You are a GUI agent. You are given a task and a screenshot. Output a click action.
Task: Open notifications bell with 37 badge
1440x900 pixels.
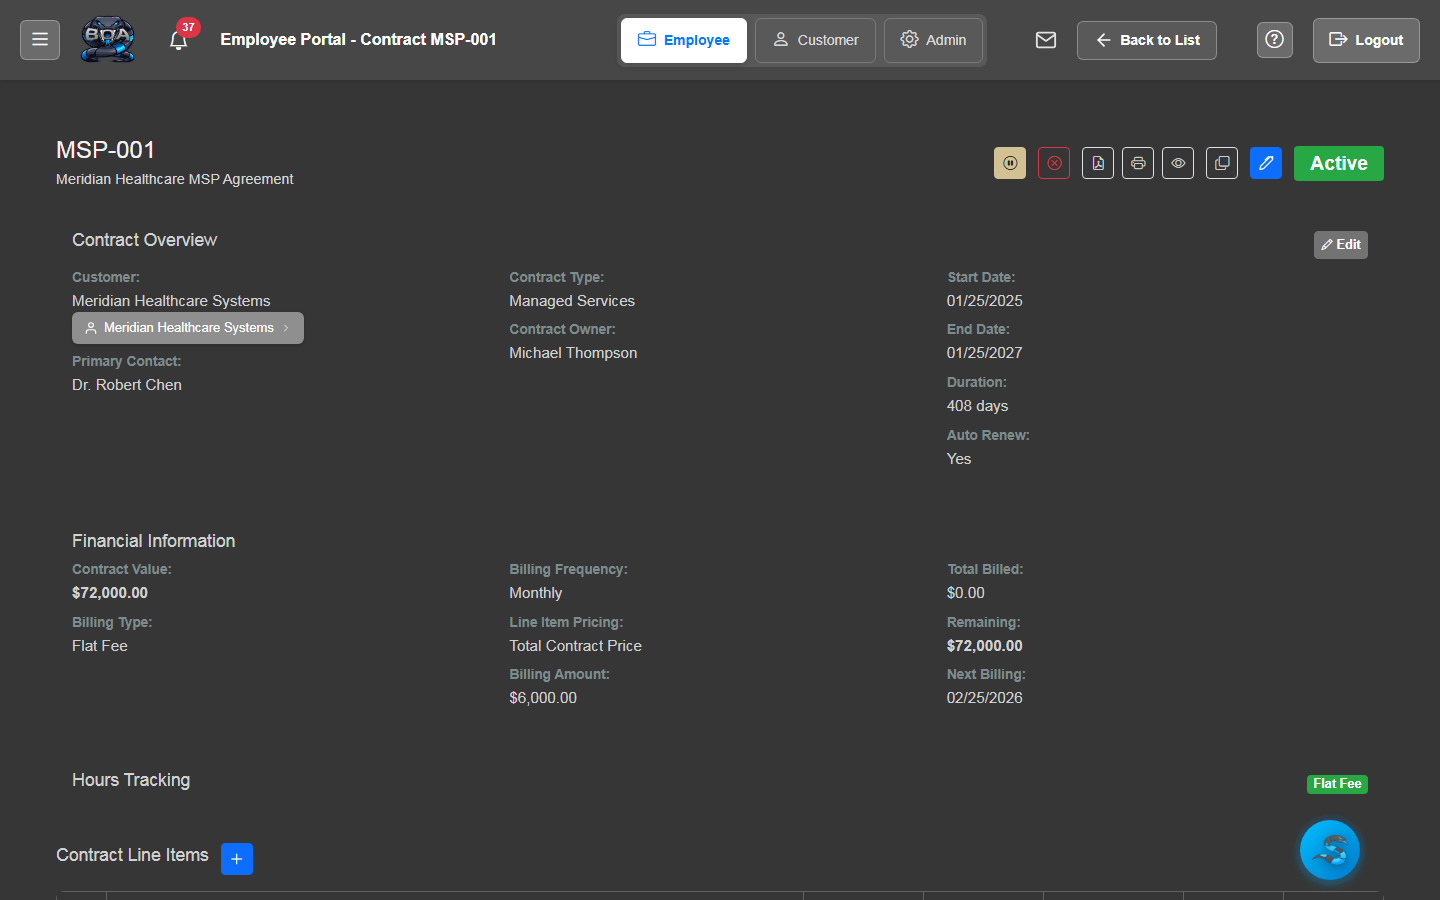(179, 40)
